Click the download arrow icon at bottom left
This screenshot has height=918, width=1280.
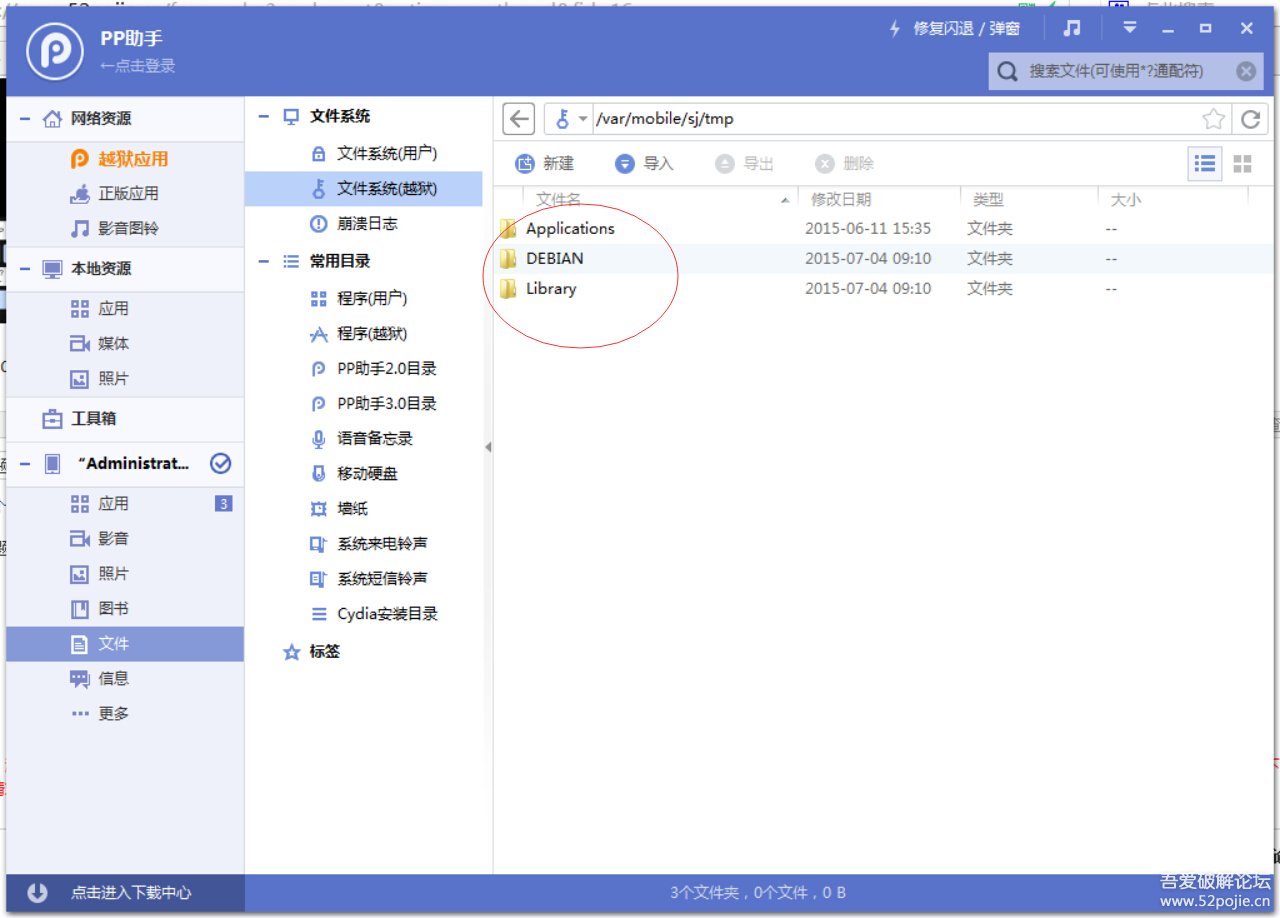click(38, 893)
